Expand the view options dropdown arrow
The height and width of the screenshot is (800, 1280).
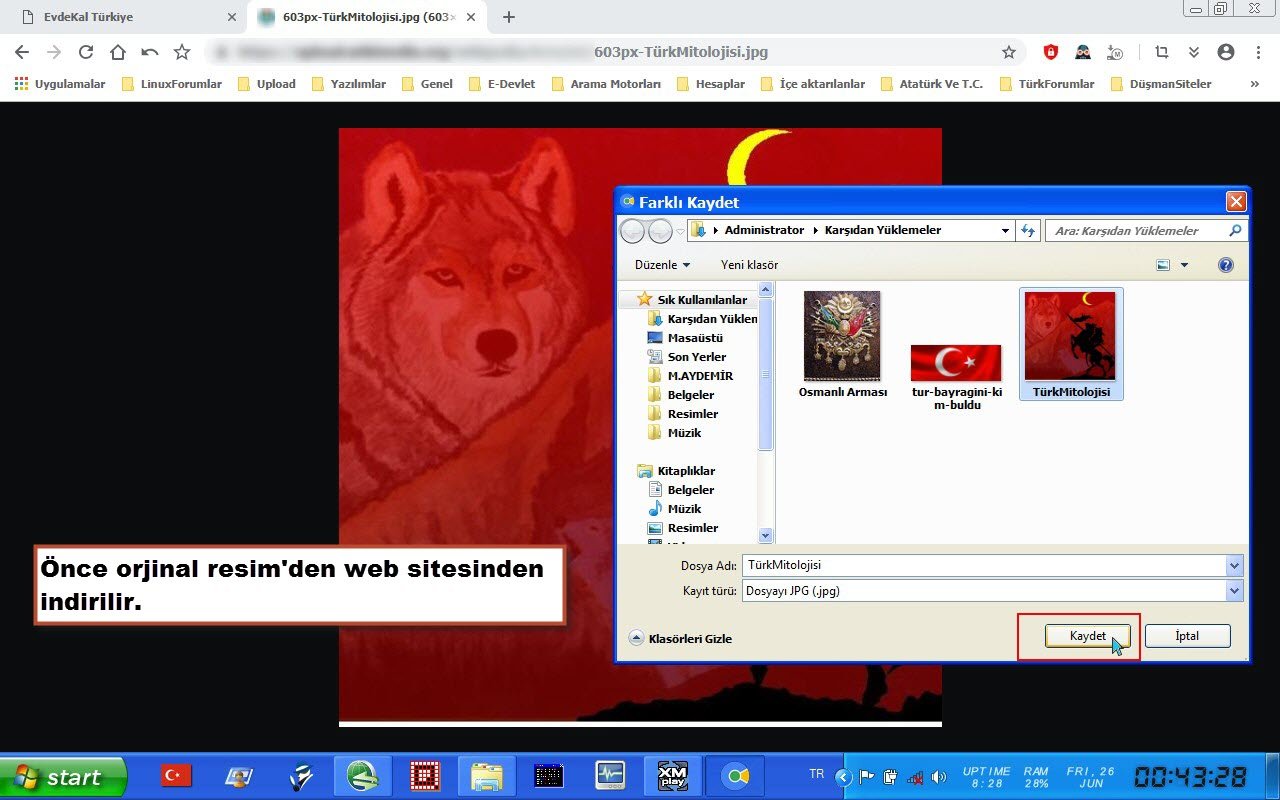coord(1185,265)
